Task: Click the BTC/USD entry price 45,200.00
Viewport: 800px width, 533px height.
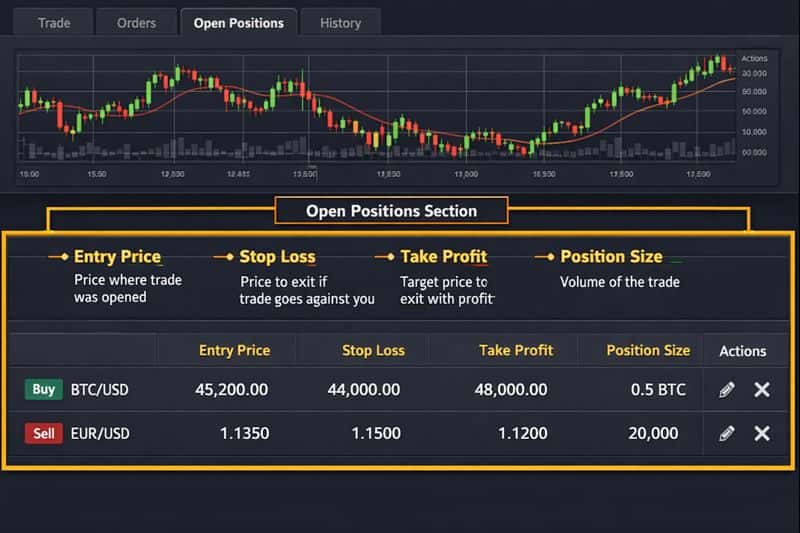Action: pos(232,390)
